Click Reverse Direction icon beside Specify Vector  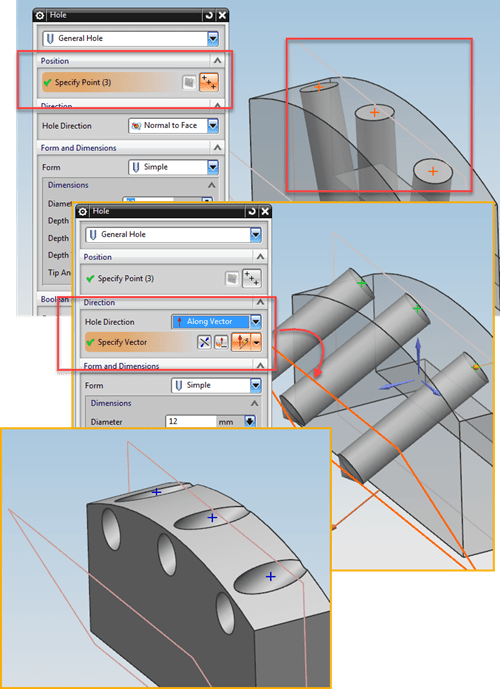click(x=204, y=342)
